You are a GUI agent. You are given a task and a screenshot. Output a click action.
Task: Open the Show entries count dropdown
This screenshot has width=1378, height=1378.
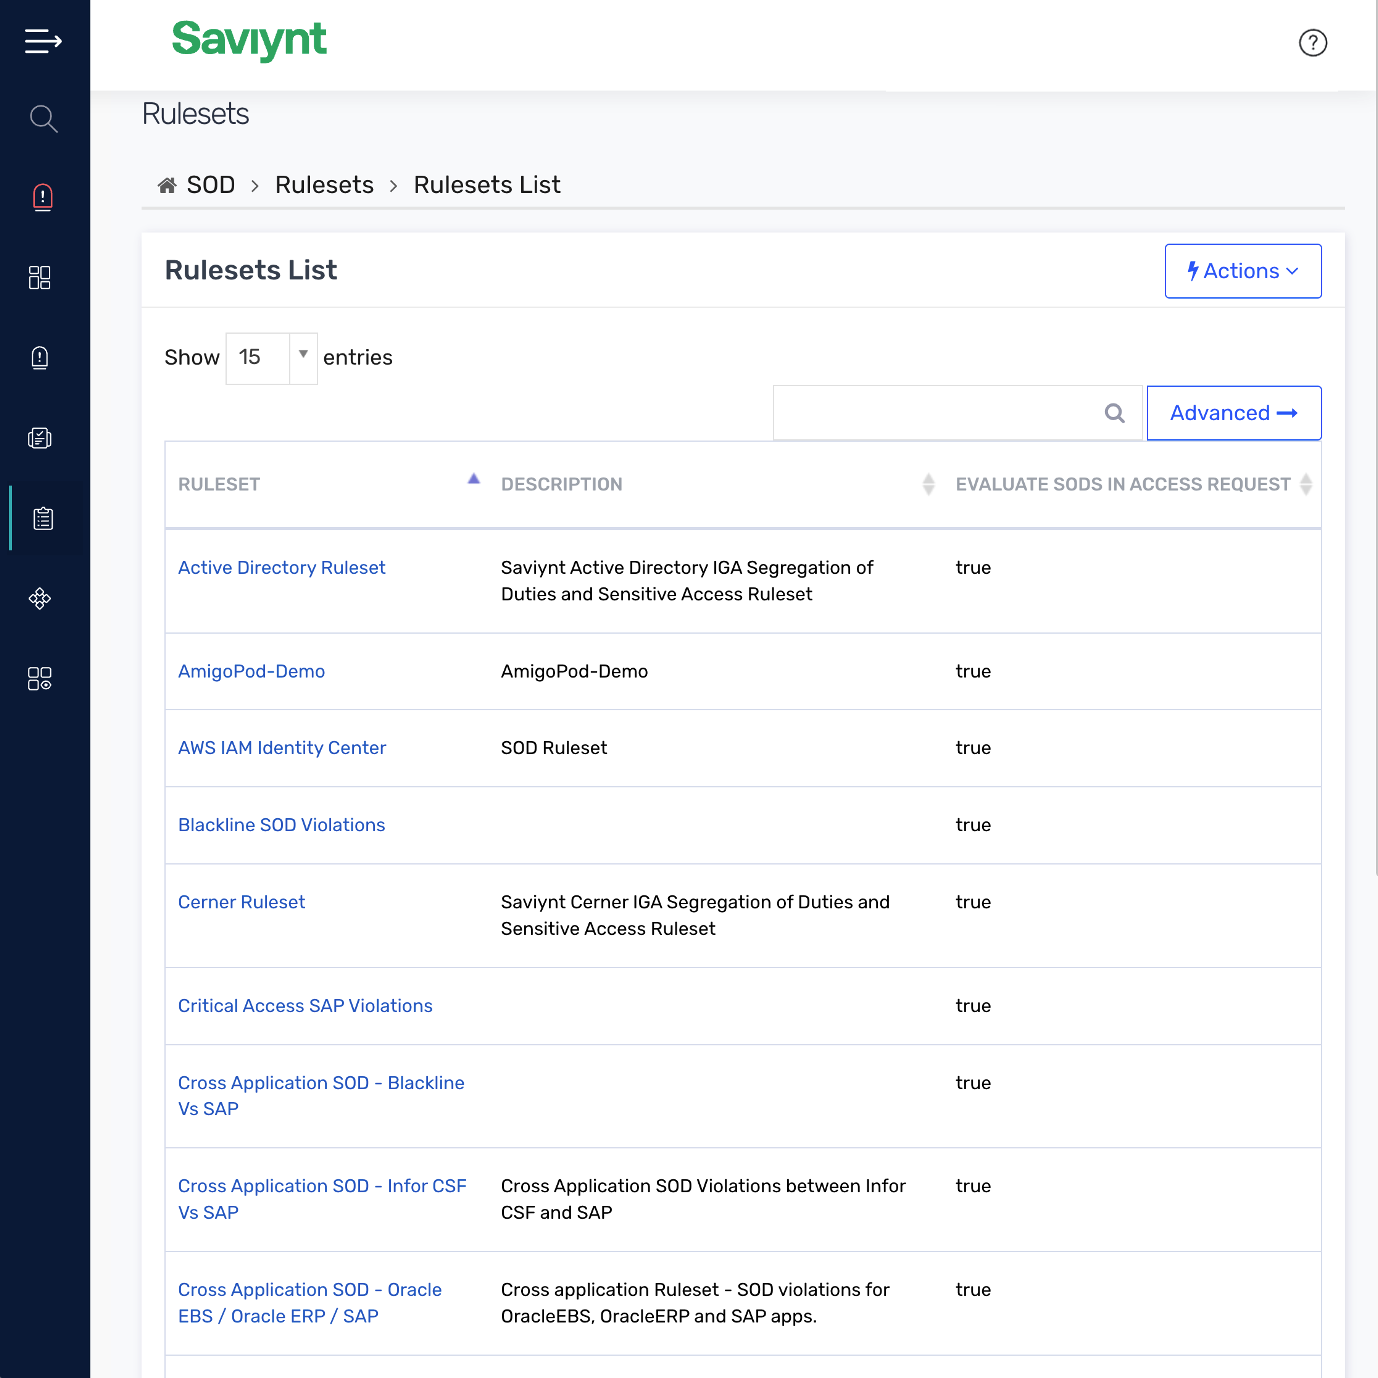271,358
